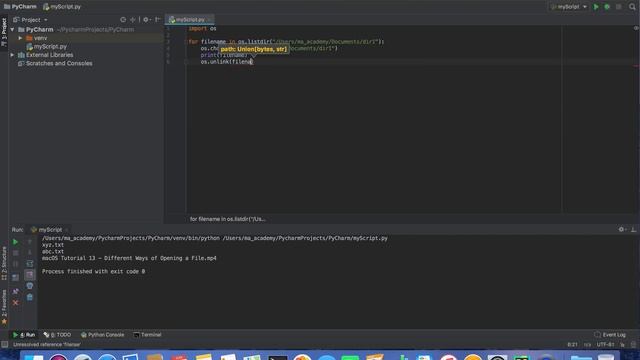Open Project panel gear settings
The height and width of the screenshot is (360, 640).
pos(146,20)
